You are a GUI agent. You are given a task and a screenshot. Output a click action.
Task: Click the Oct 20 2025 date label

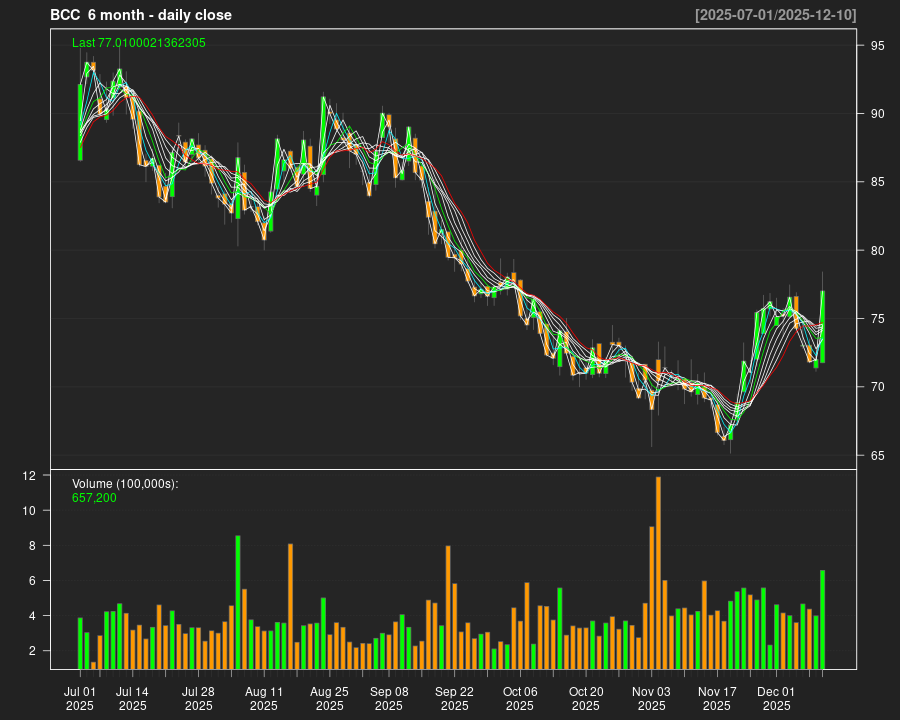586,698
